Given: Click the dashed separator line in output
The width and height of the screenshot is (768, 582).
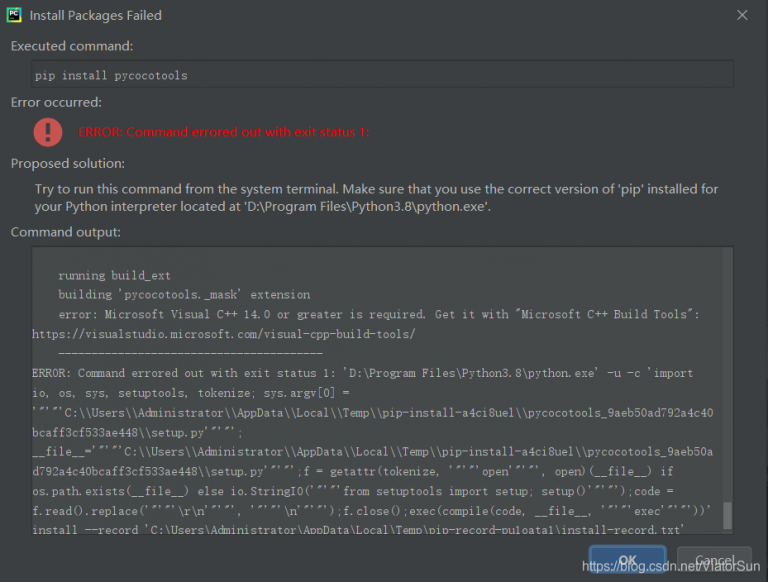Looking at the screenshot, I should click(190, 353).
